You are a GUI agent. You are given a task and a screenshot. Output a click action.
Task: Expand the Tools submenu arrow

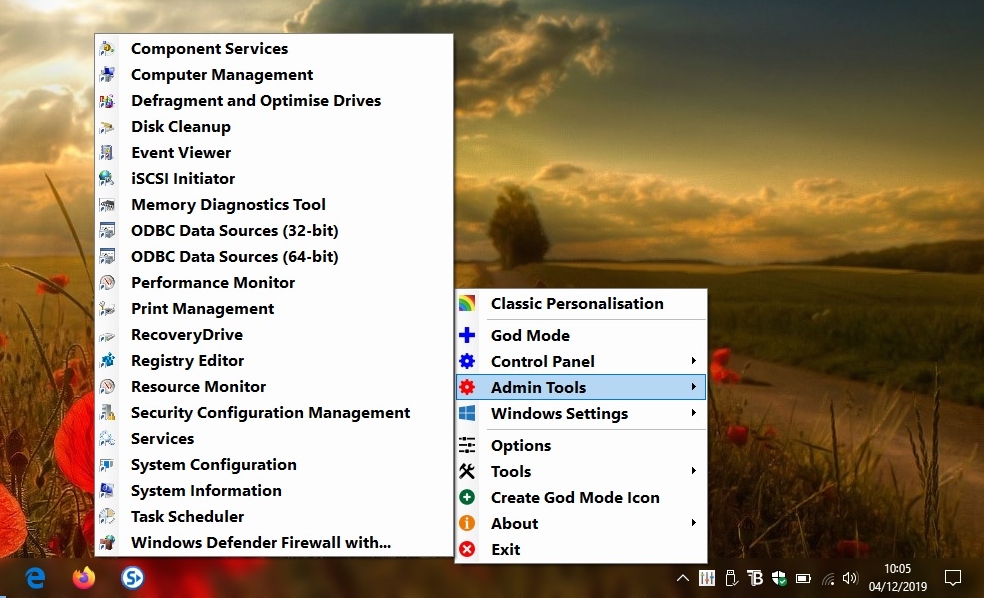tap(693, 471)
